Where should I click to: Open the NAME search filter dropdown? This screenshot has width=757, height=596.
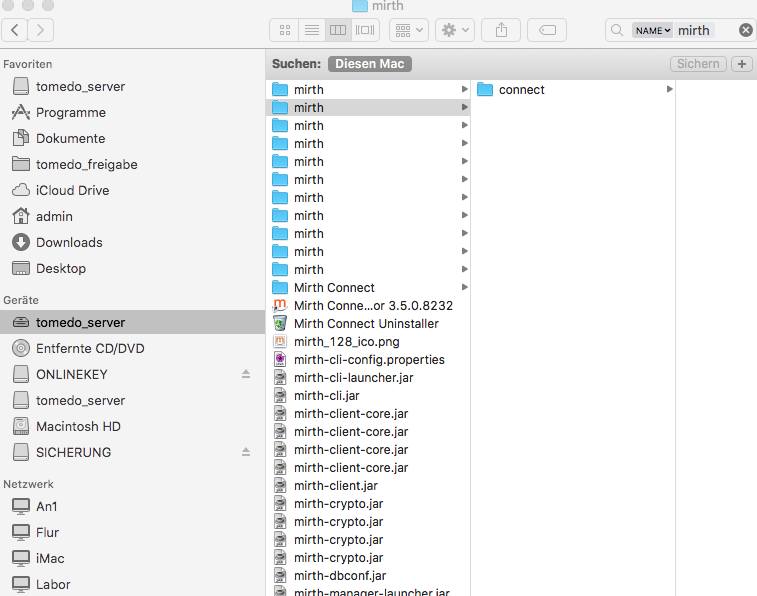click(653, 30)
